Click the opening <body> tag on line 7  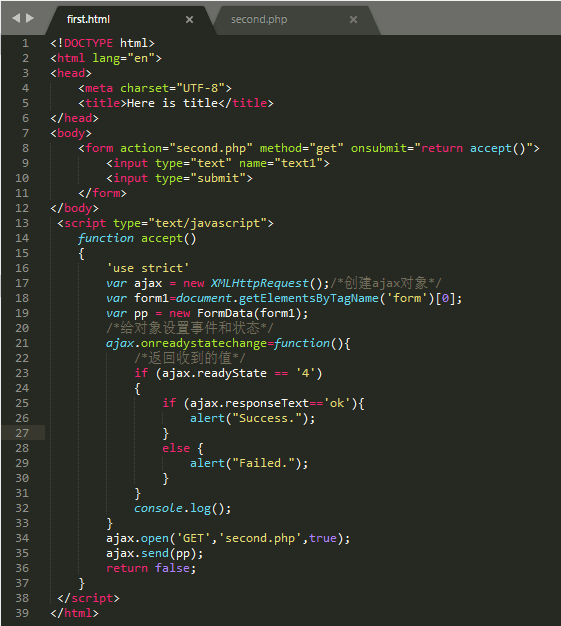coord(71,133)
